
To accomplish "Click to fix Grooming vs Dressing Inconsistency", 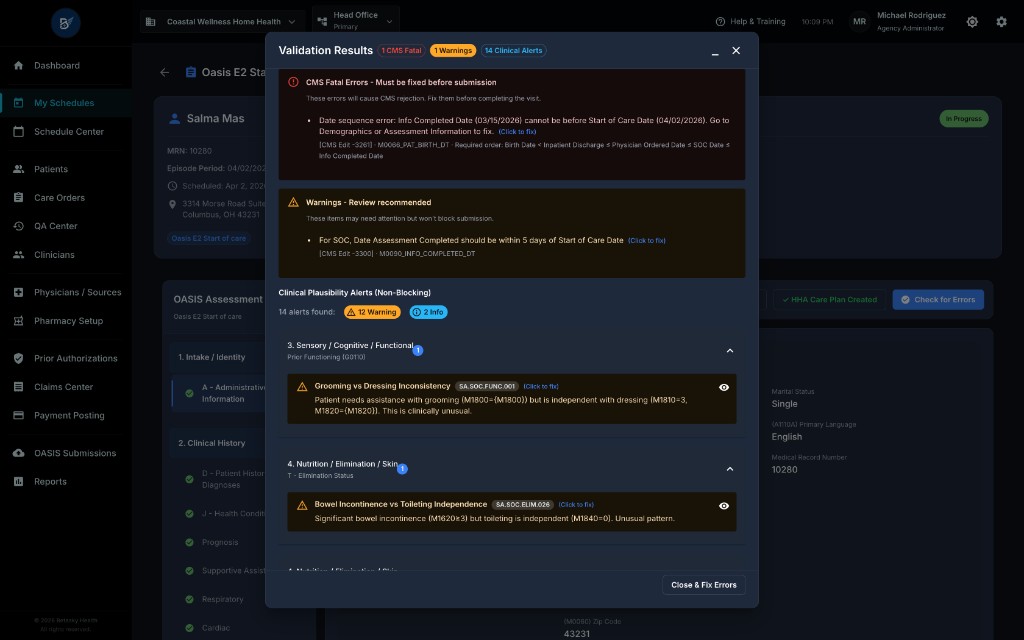I will point(541,387).
